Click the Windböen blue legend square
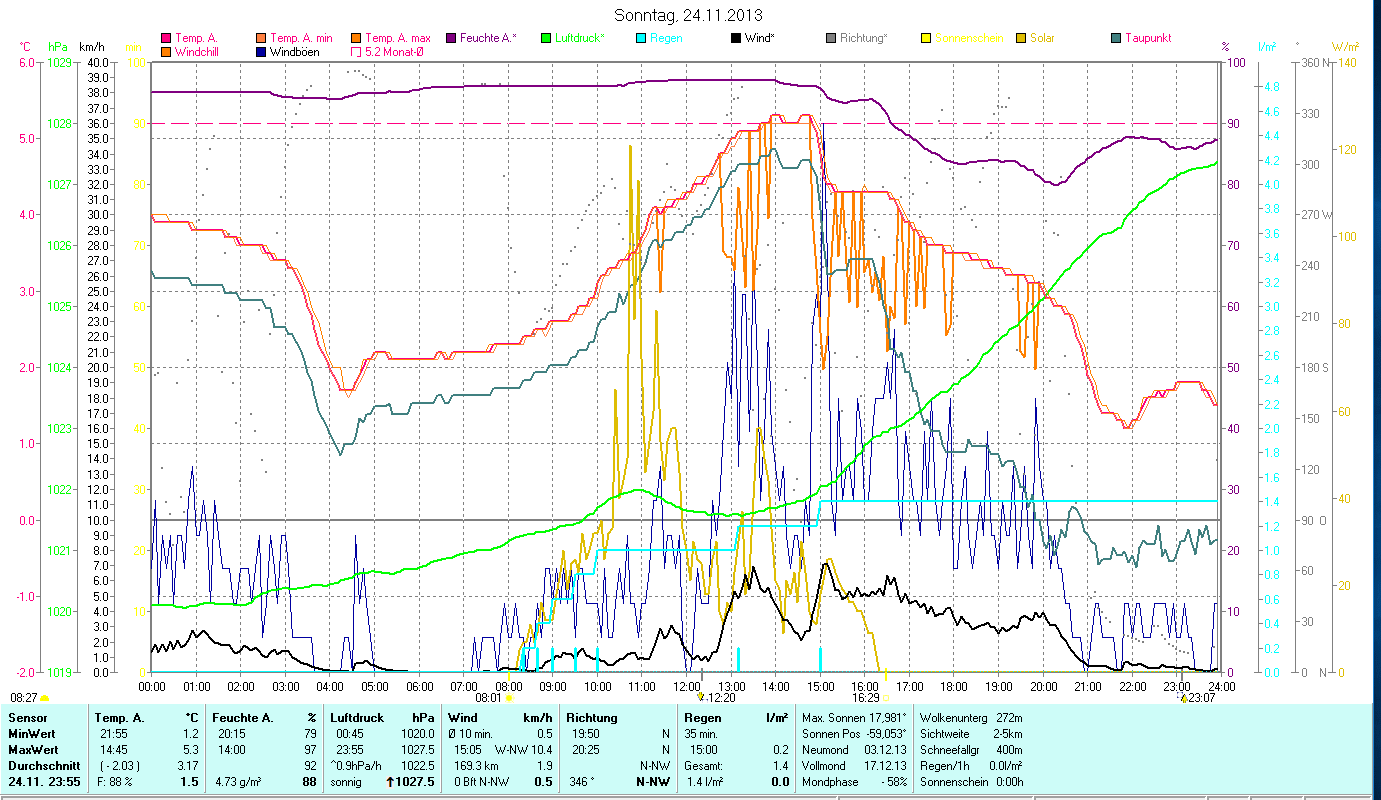This screenshot has width=1381, height=800. 262,52
